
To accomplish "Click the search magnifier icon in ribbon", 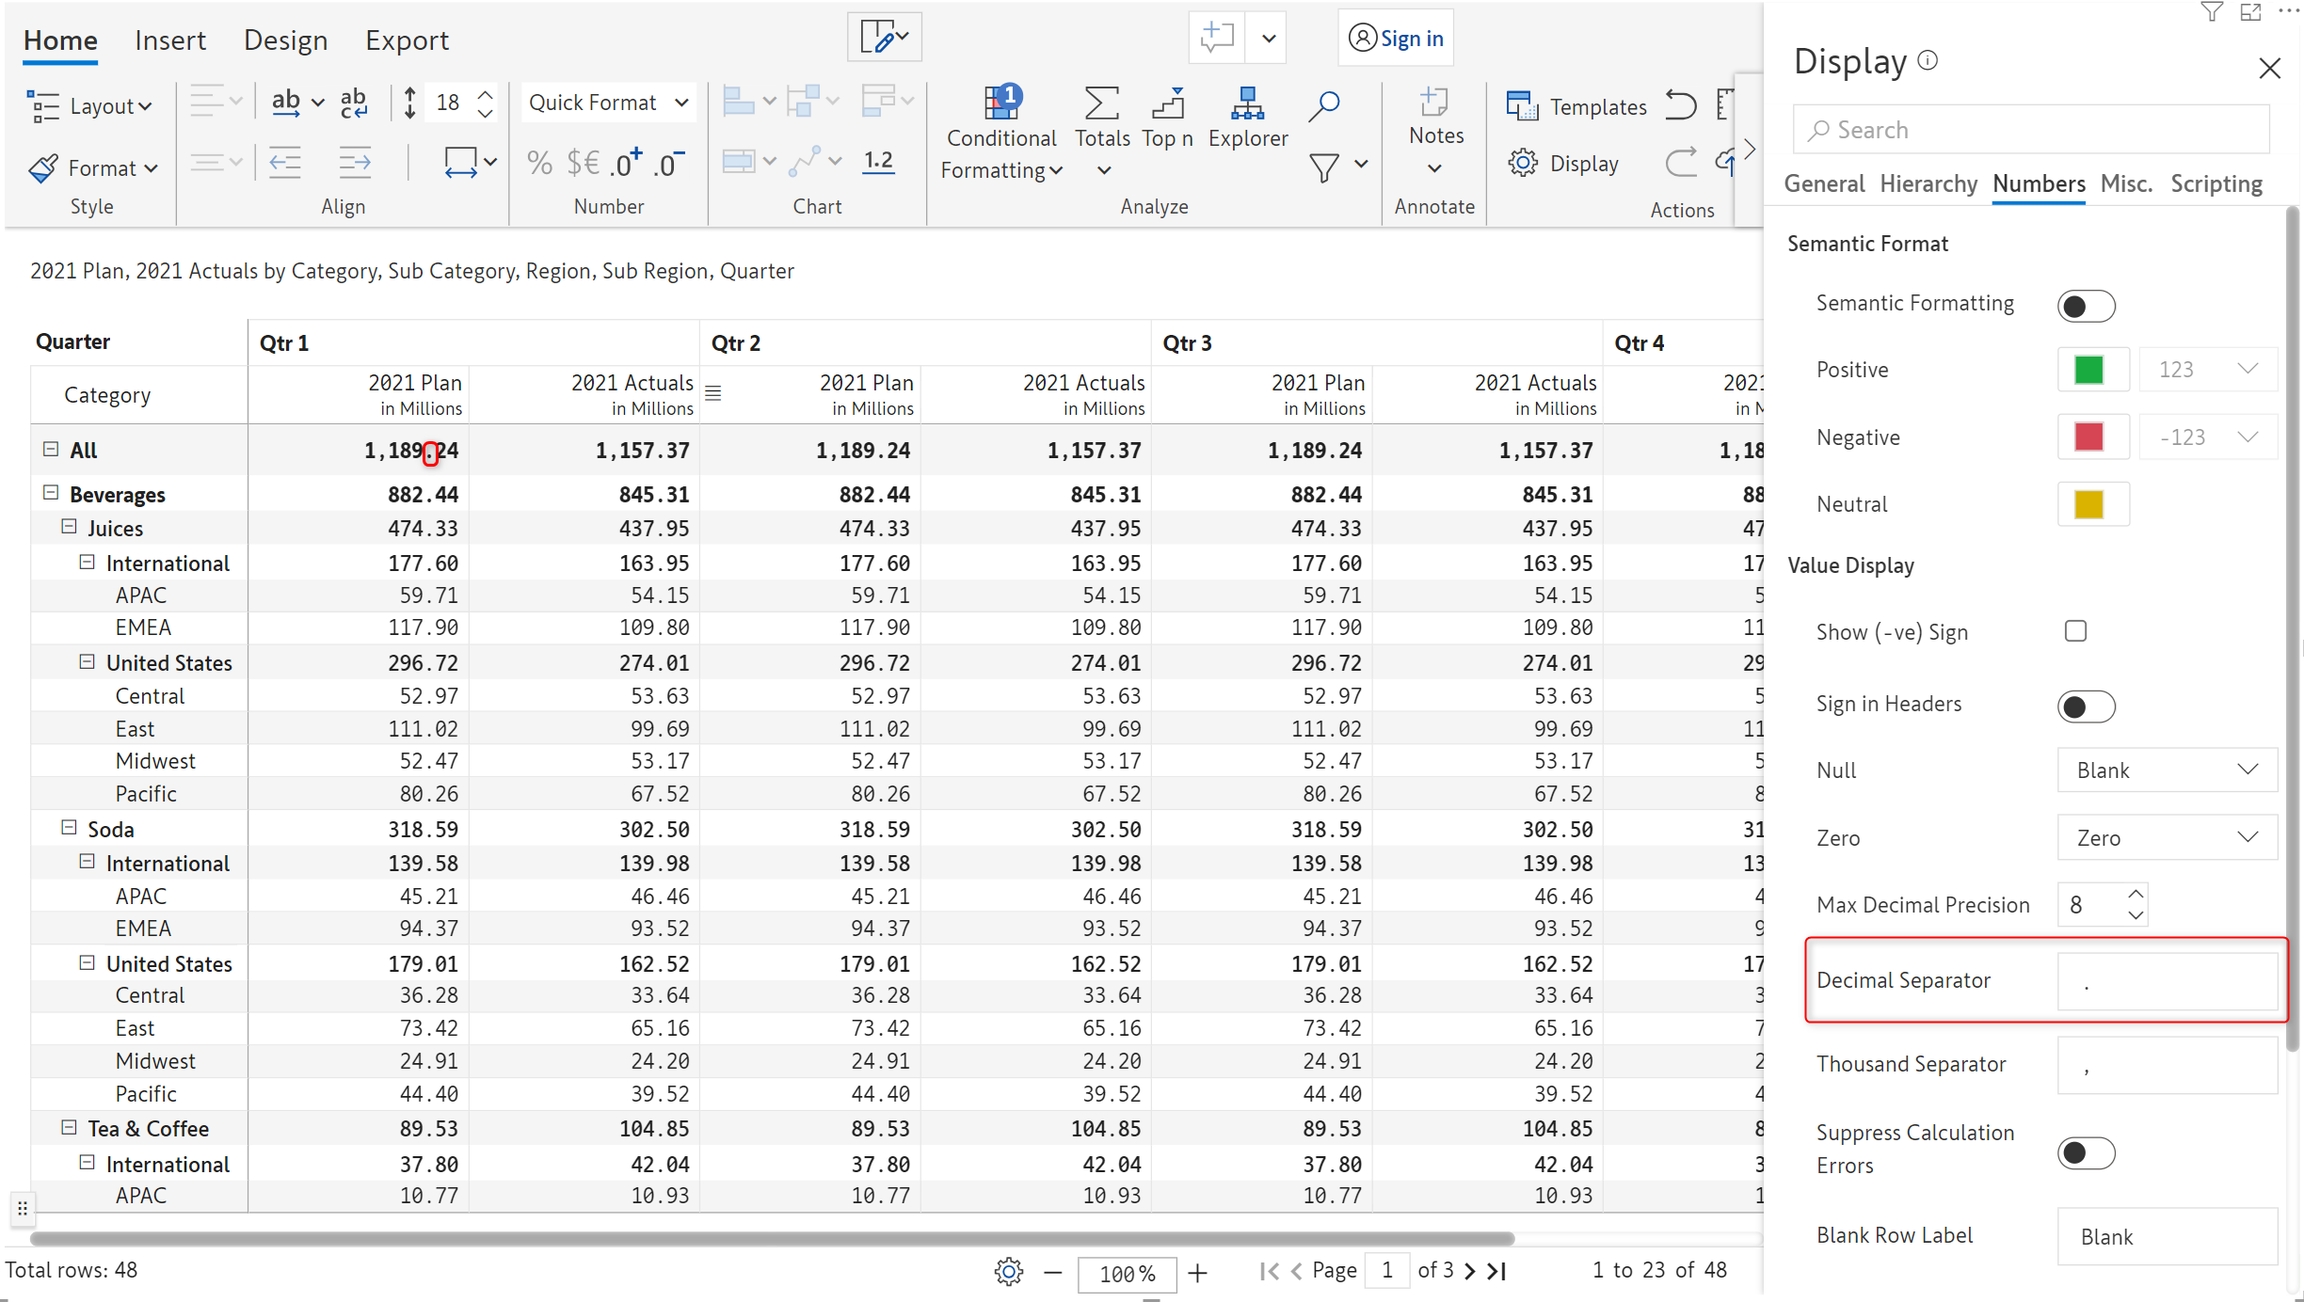I will (1324, 104).
